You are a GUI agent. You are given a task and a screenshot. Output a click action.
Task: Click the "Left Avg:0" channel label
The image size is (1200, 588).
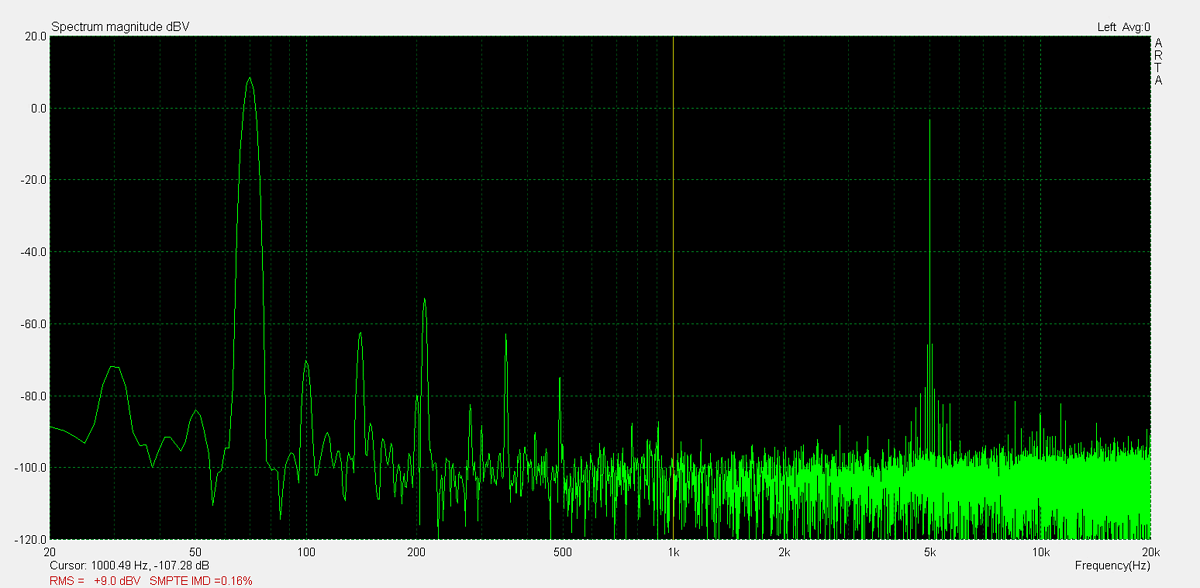(1123, 27)
